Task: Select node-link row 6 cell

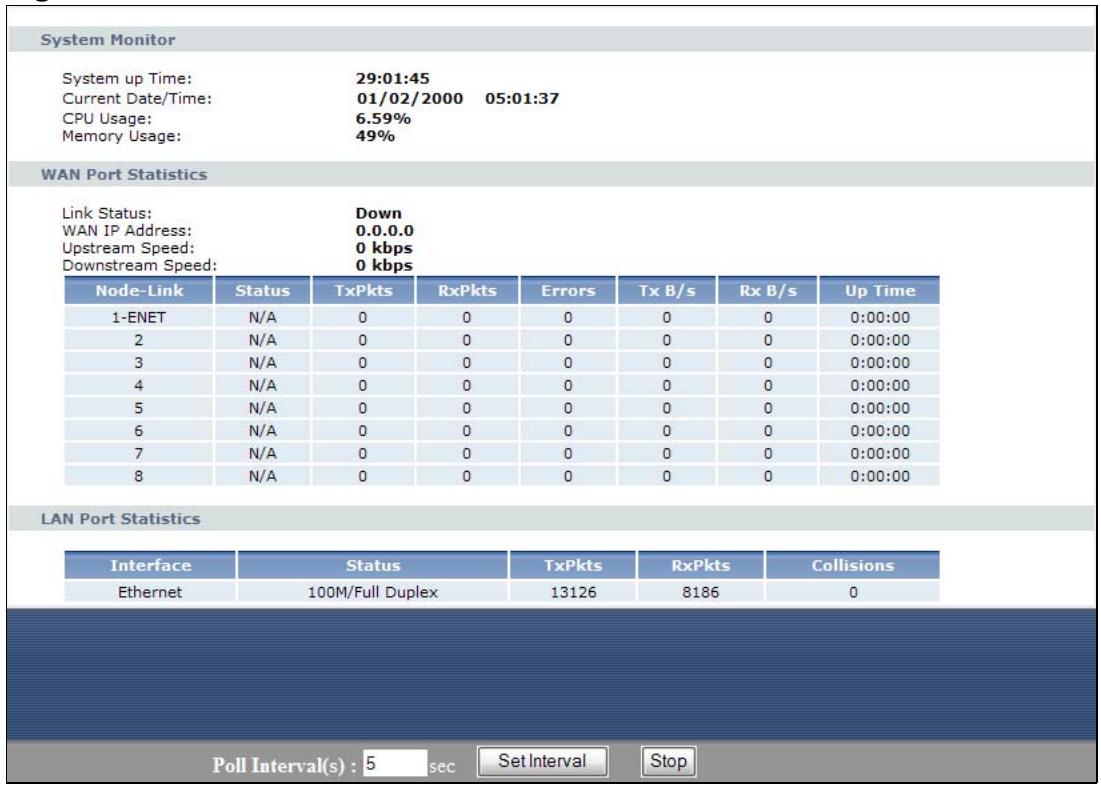Action: [x=139, y=430]
